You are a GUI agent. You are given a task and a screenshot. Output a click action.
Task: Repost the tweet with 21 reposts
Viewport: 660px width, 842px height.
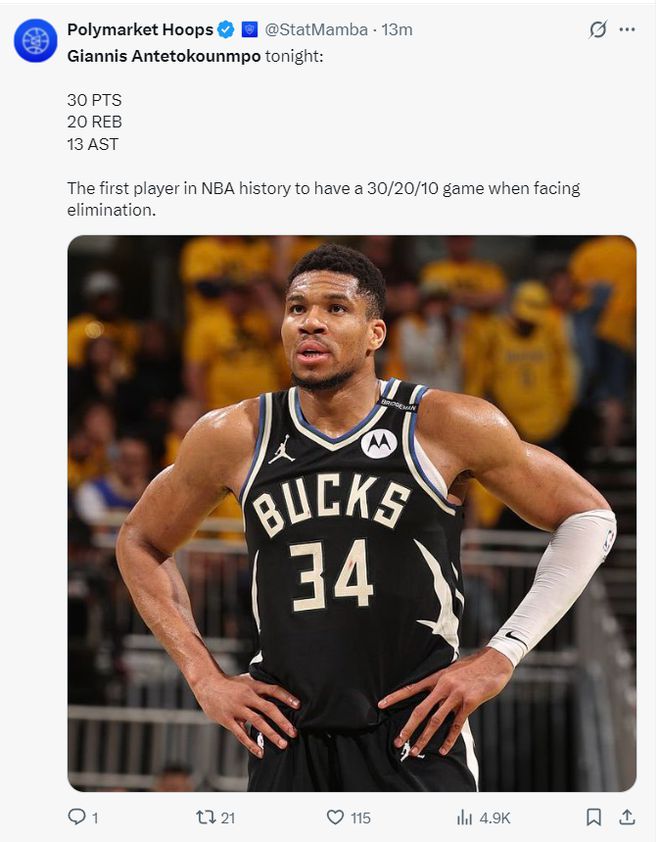pyautogui.click(x=205, y=817)
